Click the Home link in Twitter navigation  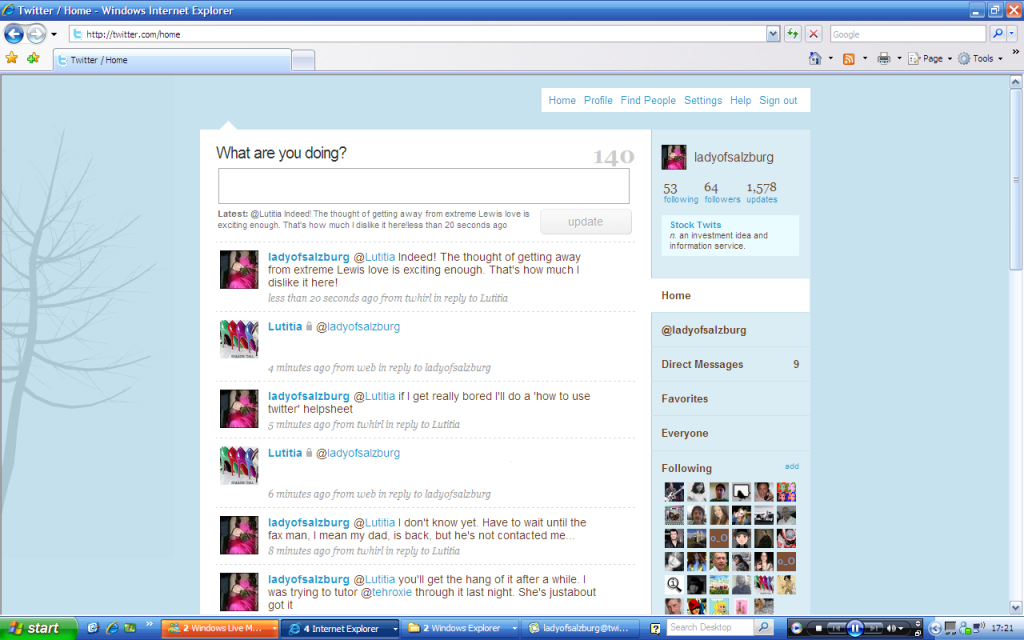(x=562, y=100)
